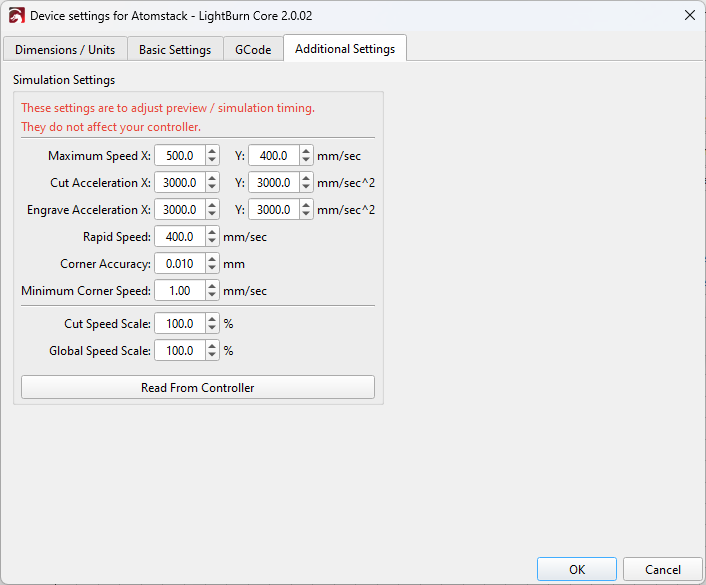Raise Rapid Speed with the up arrow
The height and width of the screenshot is (585, 706).
212,232
